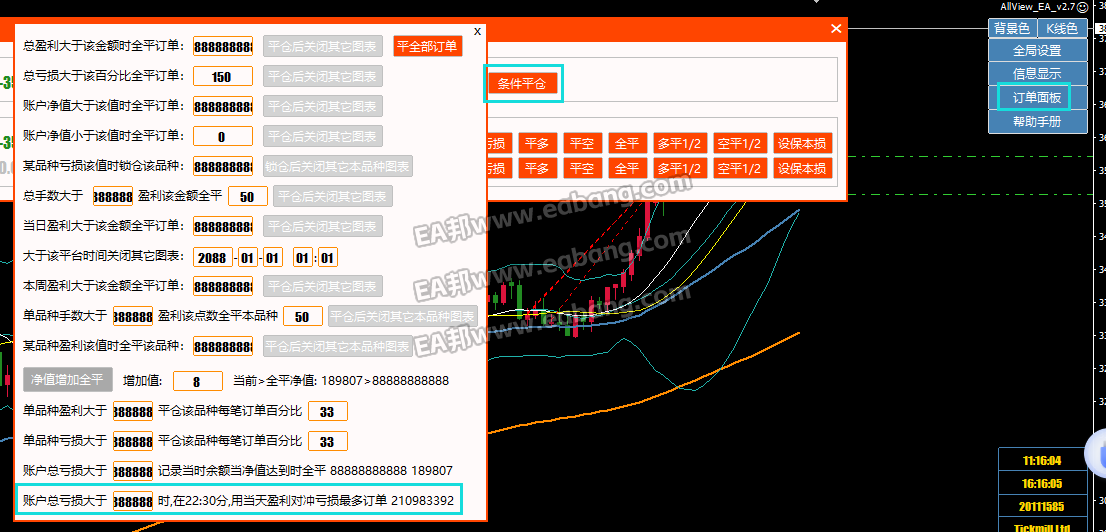Viewport: 1106px width, 532px height.
Task: Toggle 平仓后关闭其它图表 on 当日盈利 row
Action: [322, 226]
